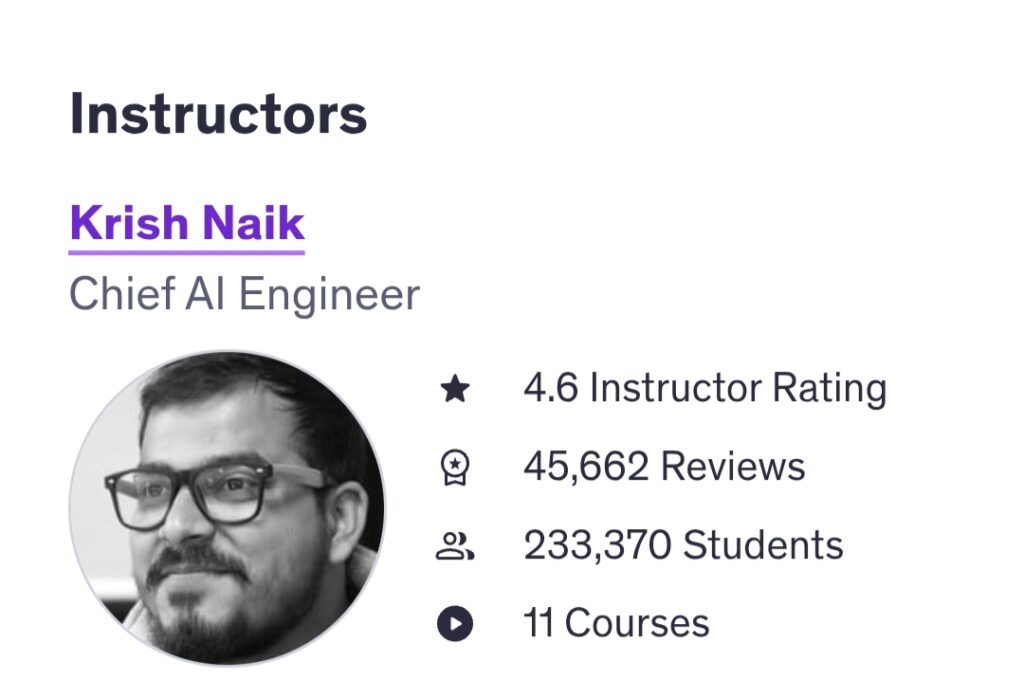Select the "Instructors" section heading

218,114
